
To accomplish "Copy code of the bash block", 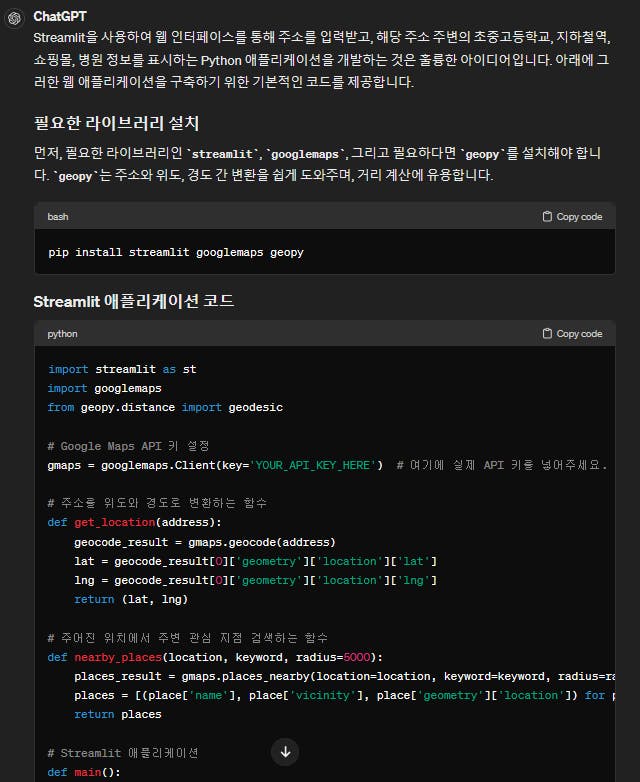I will (572, 216).
